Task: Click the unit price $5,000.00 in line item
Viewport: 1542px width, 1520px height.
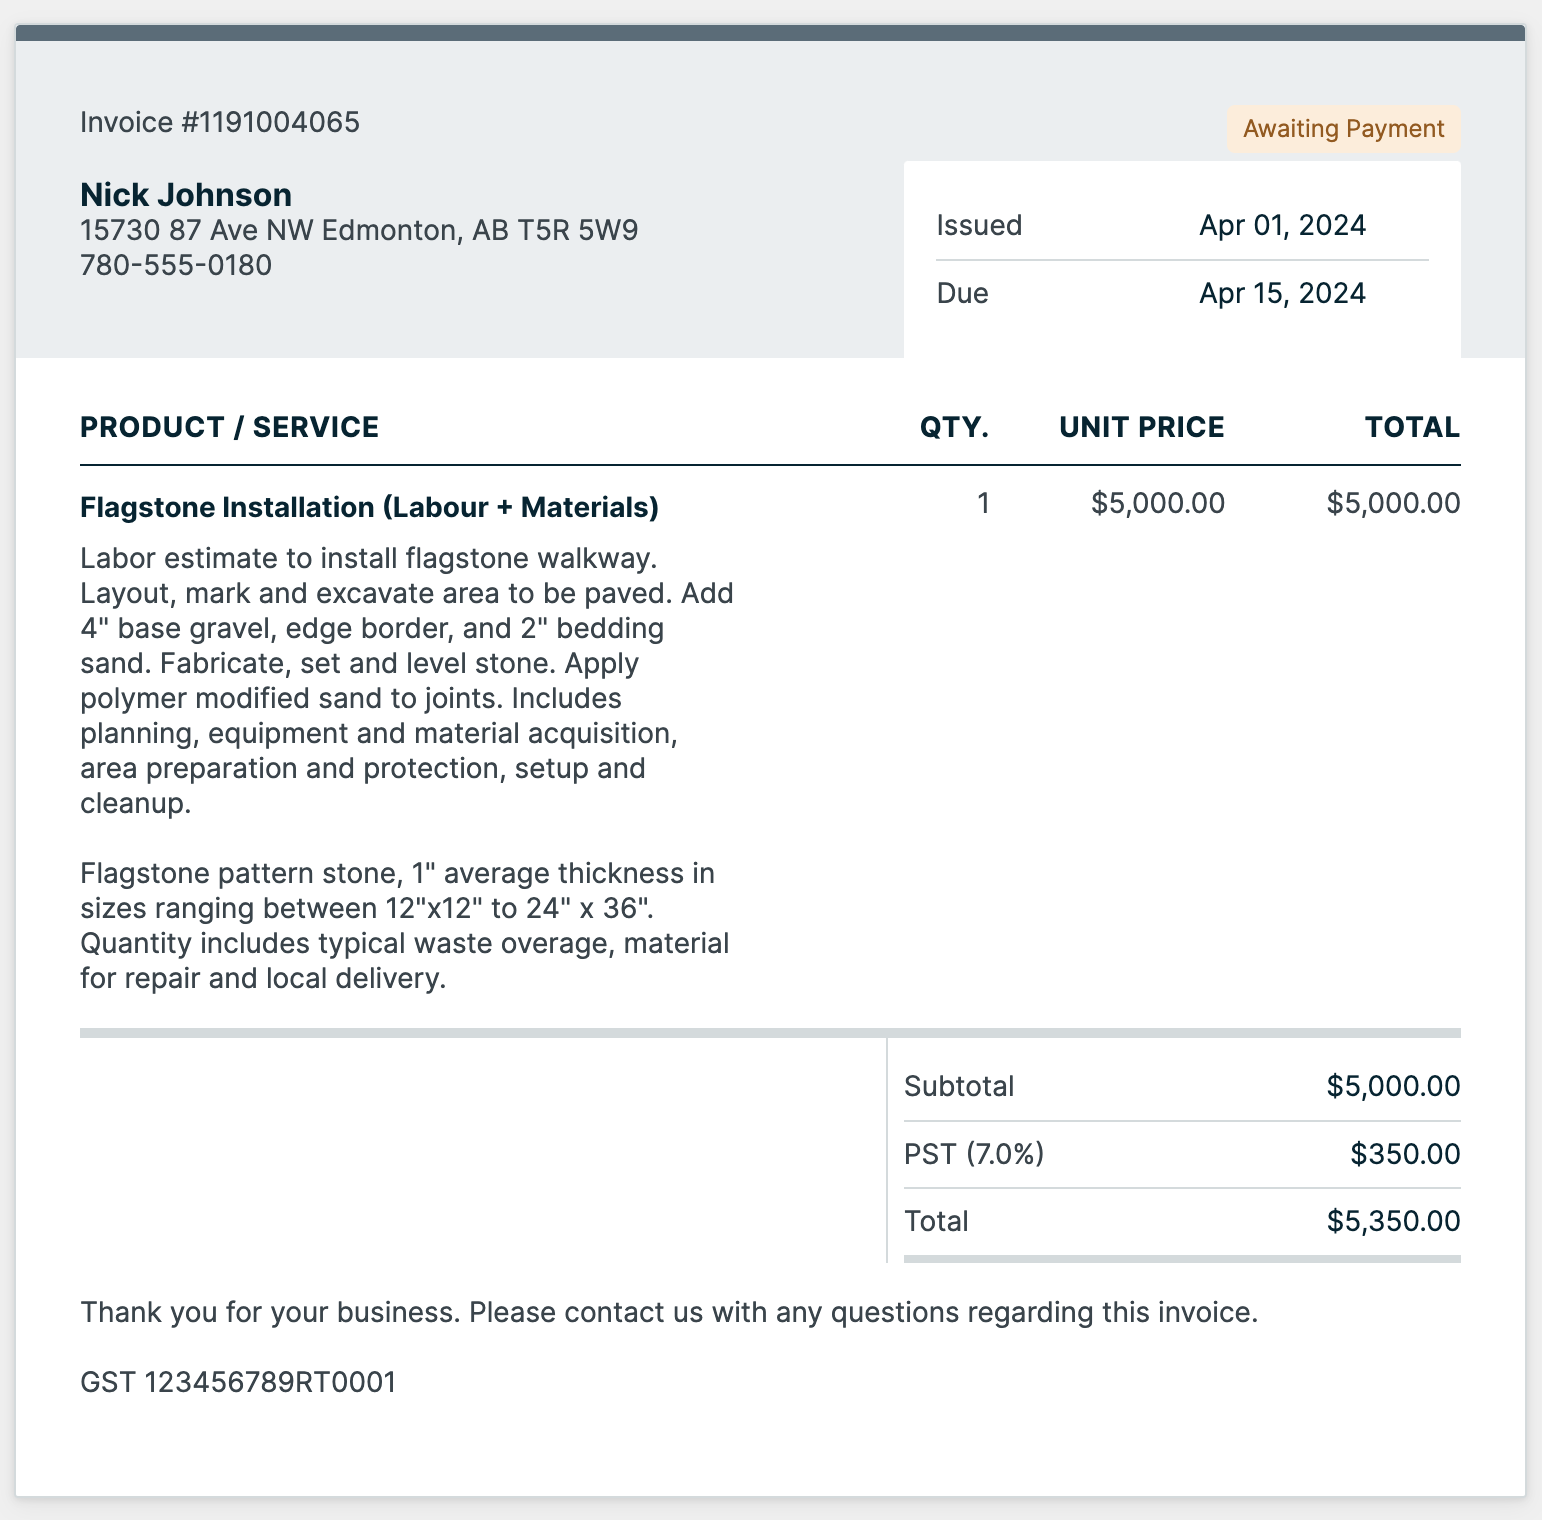Action: 1157,503
